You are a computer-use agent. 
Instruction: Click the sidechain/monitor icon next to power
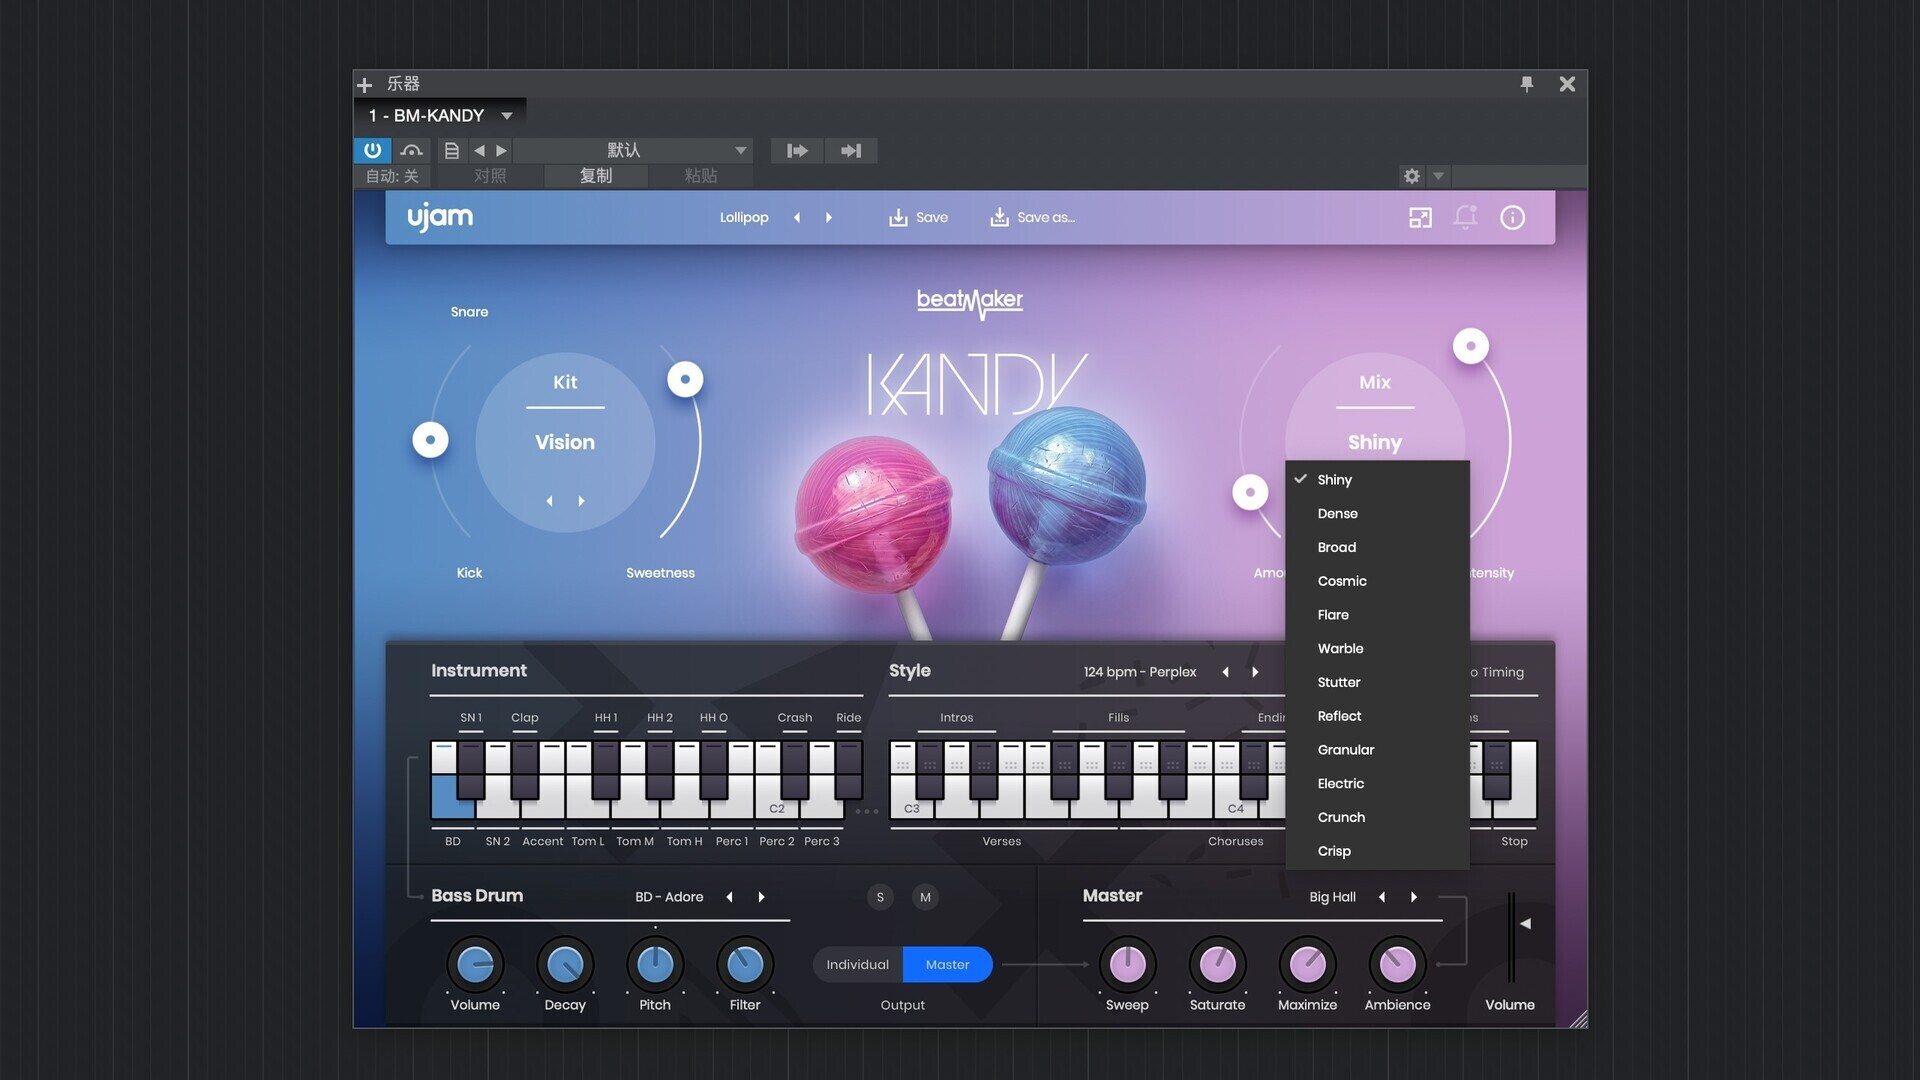pos(411,150)
